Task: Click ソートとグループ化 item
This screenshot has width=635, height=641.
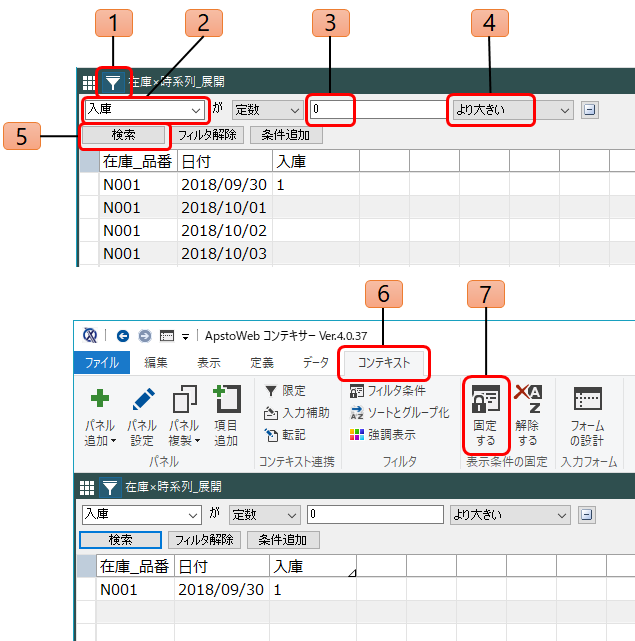Action: click(400, 413)
